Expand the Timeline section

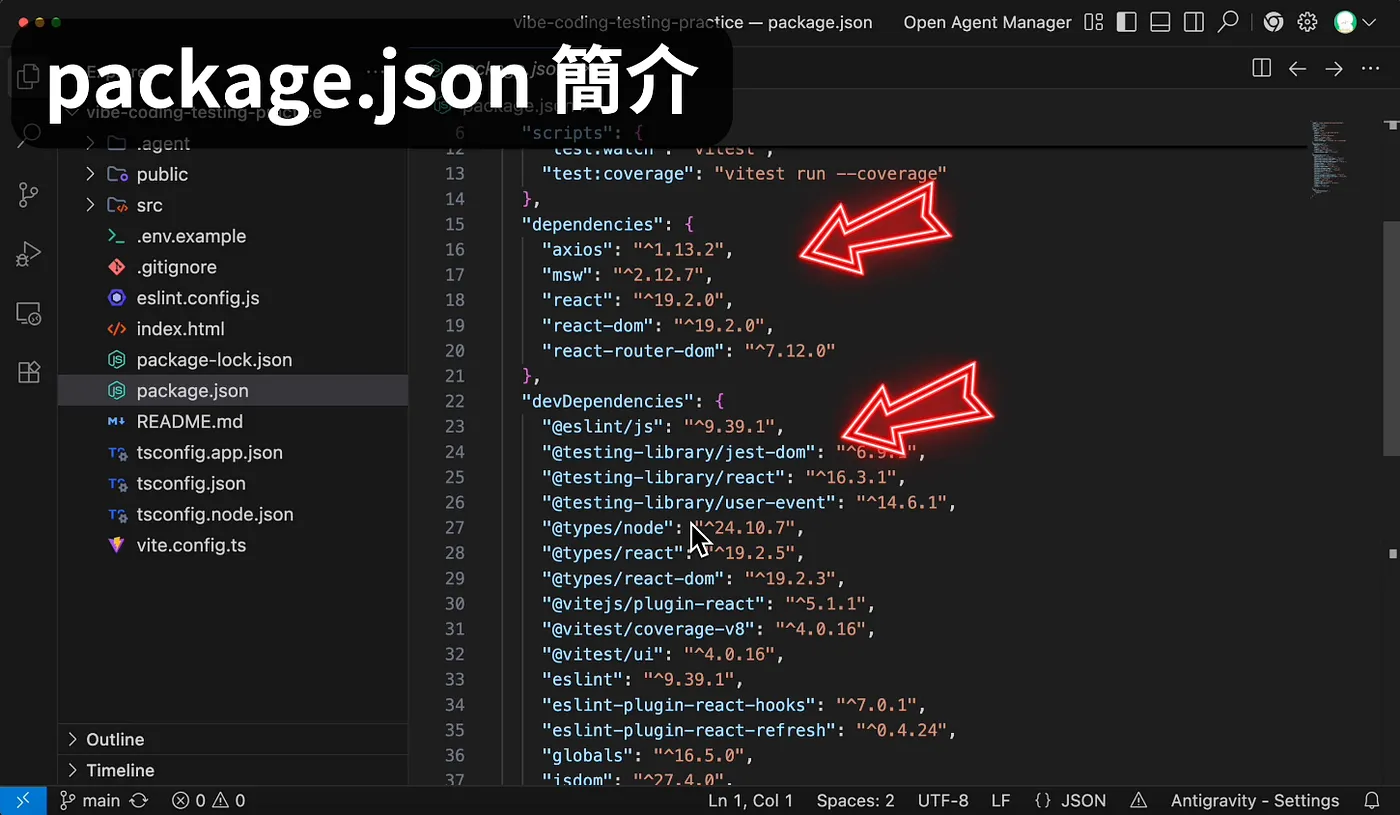[232, 770]
